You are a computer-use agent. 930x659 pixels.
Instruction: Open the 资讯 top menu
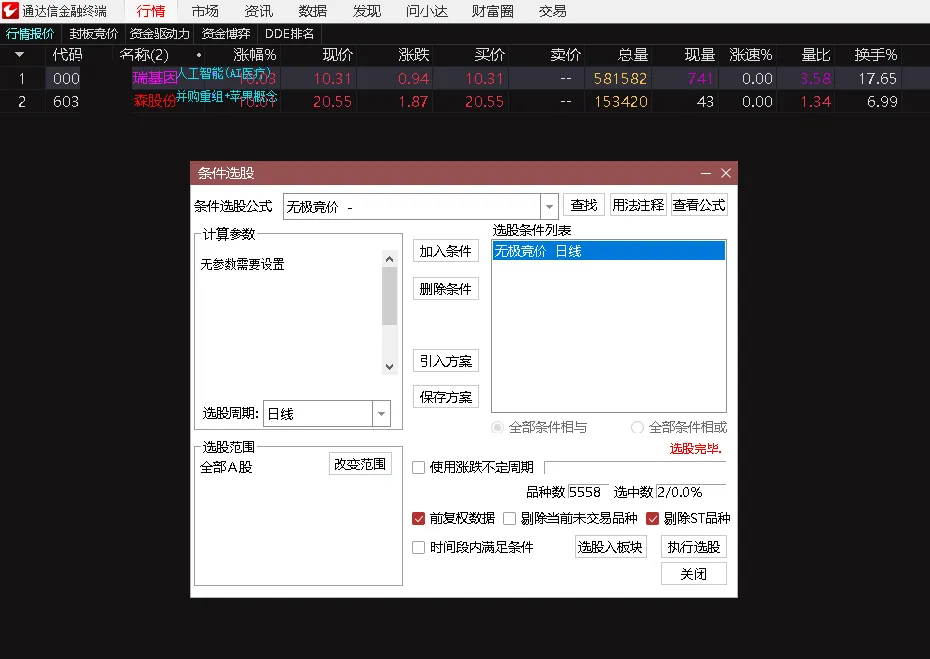[259, 11]
